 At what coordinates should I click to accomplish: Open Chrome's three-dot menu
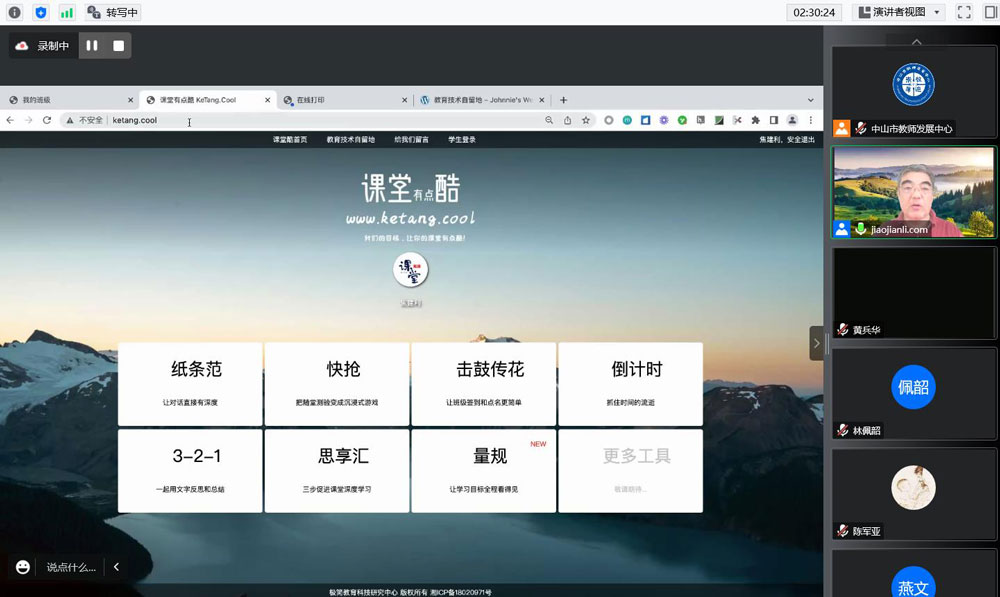[811, 120]
